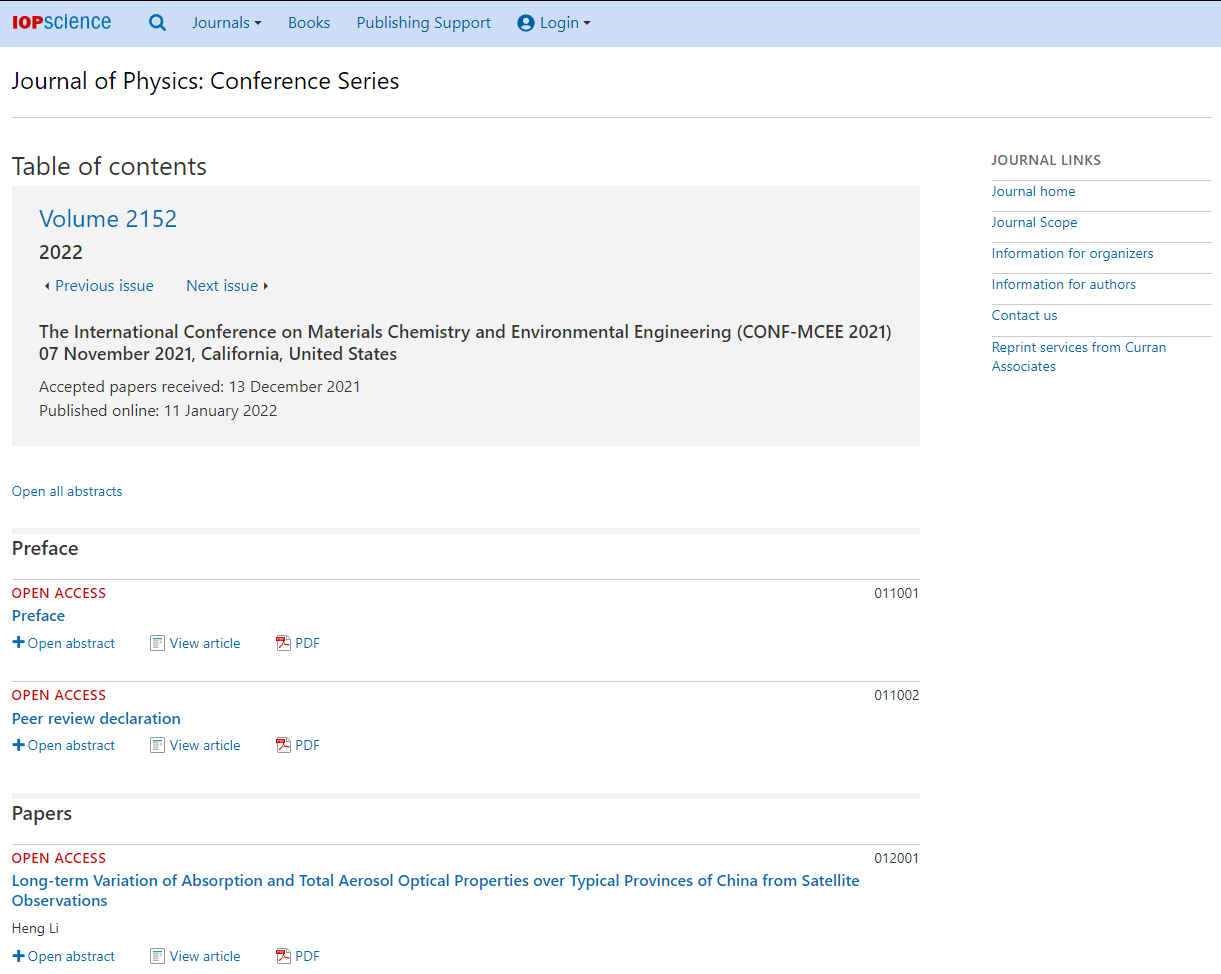Click the JOURNAL LINKS sidebar heading
Image resolution: width=1221 pixels, height=974 pixels.
pyautogui.click(x=1046, y=160)
